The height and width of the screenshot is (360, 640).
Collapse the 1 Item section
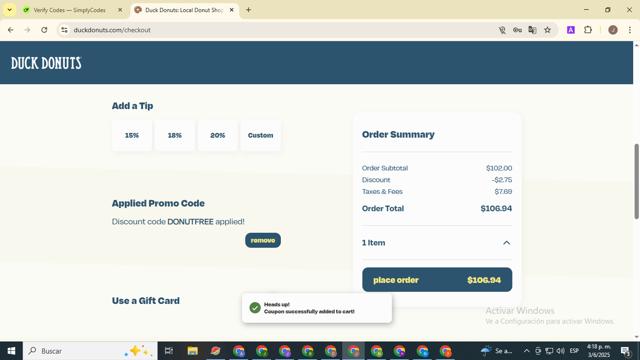(x=507, y=243)
